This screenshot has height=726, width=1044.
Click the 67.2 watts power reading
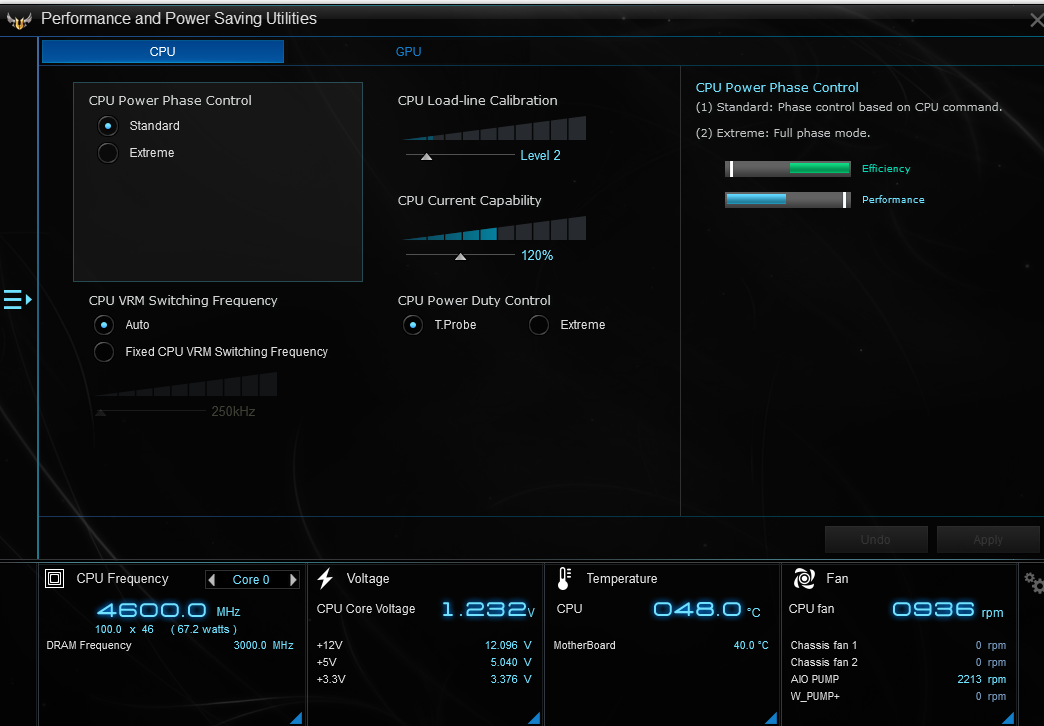pos(204,629)
